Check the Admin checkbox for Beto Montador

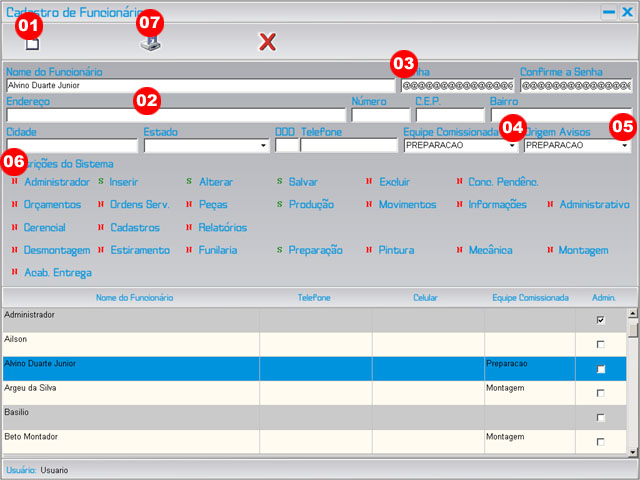point(600,441)
